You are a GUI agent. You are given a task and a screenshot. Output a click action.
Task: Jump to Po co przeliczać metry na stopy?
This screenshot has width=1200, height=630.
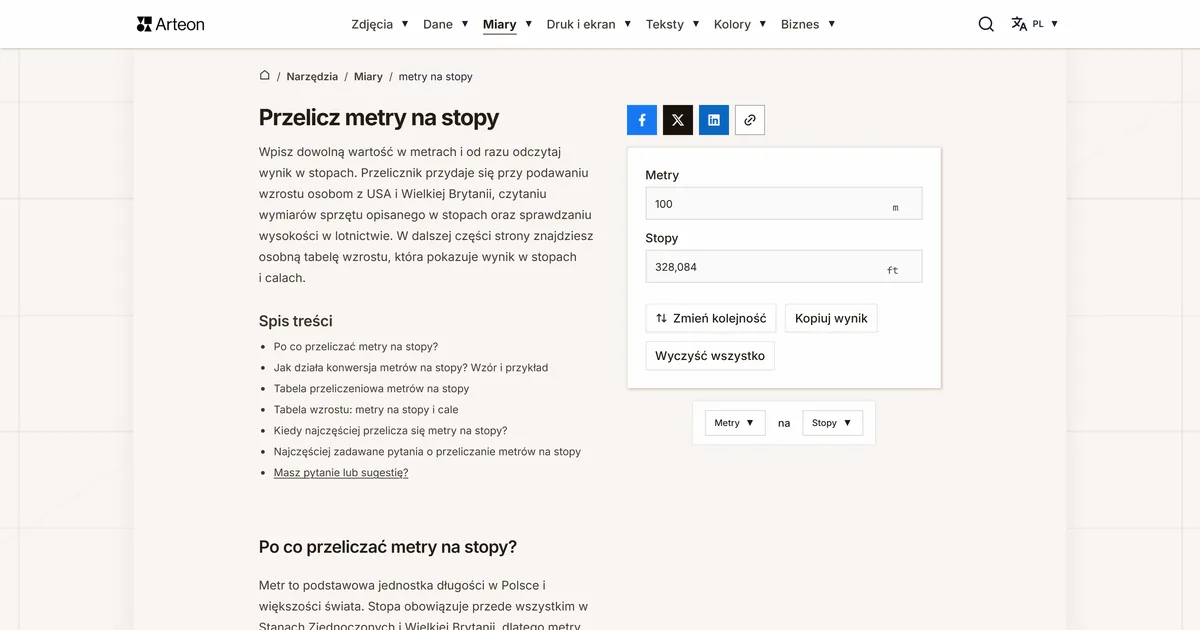click(x=356, y=347)
